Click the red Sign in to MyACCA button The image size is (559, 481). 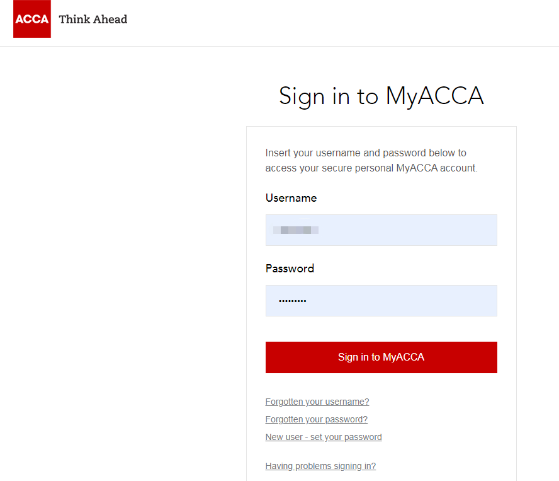click(x=381, y=357)
